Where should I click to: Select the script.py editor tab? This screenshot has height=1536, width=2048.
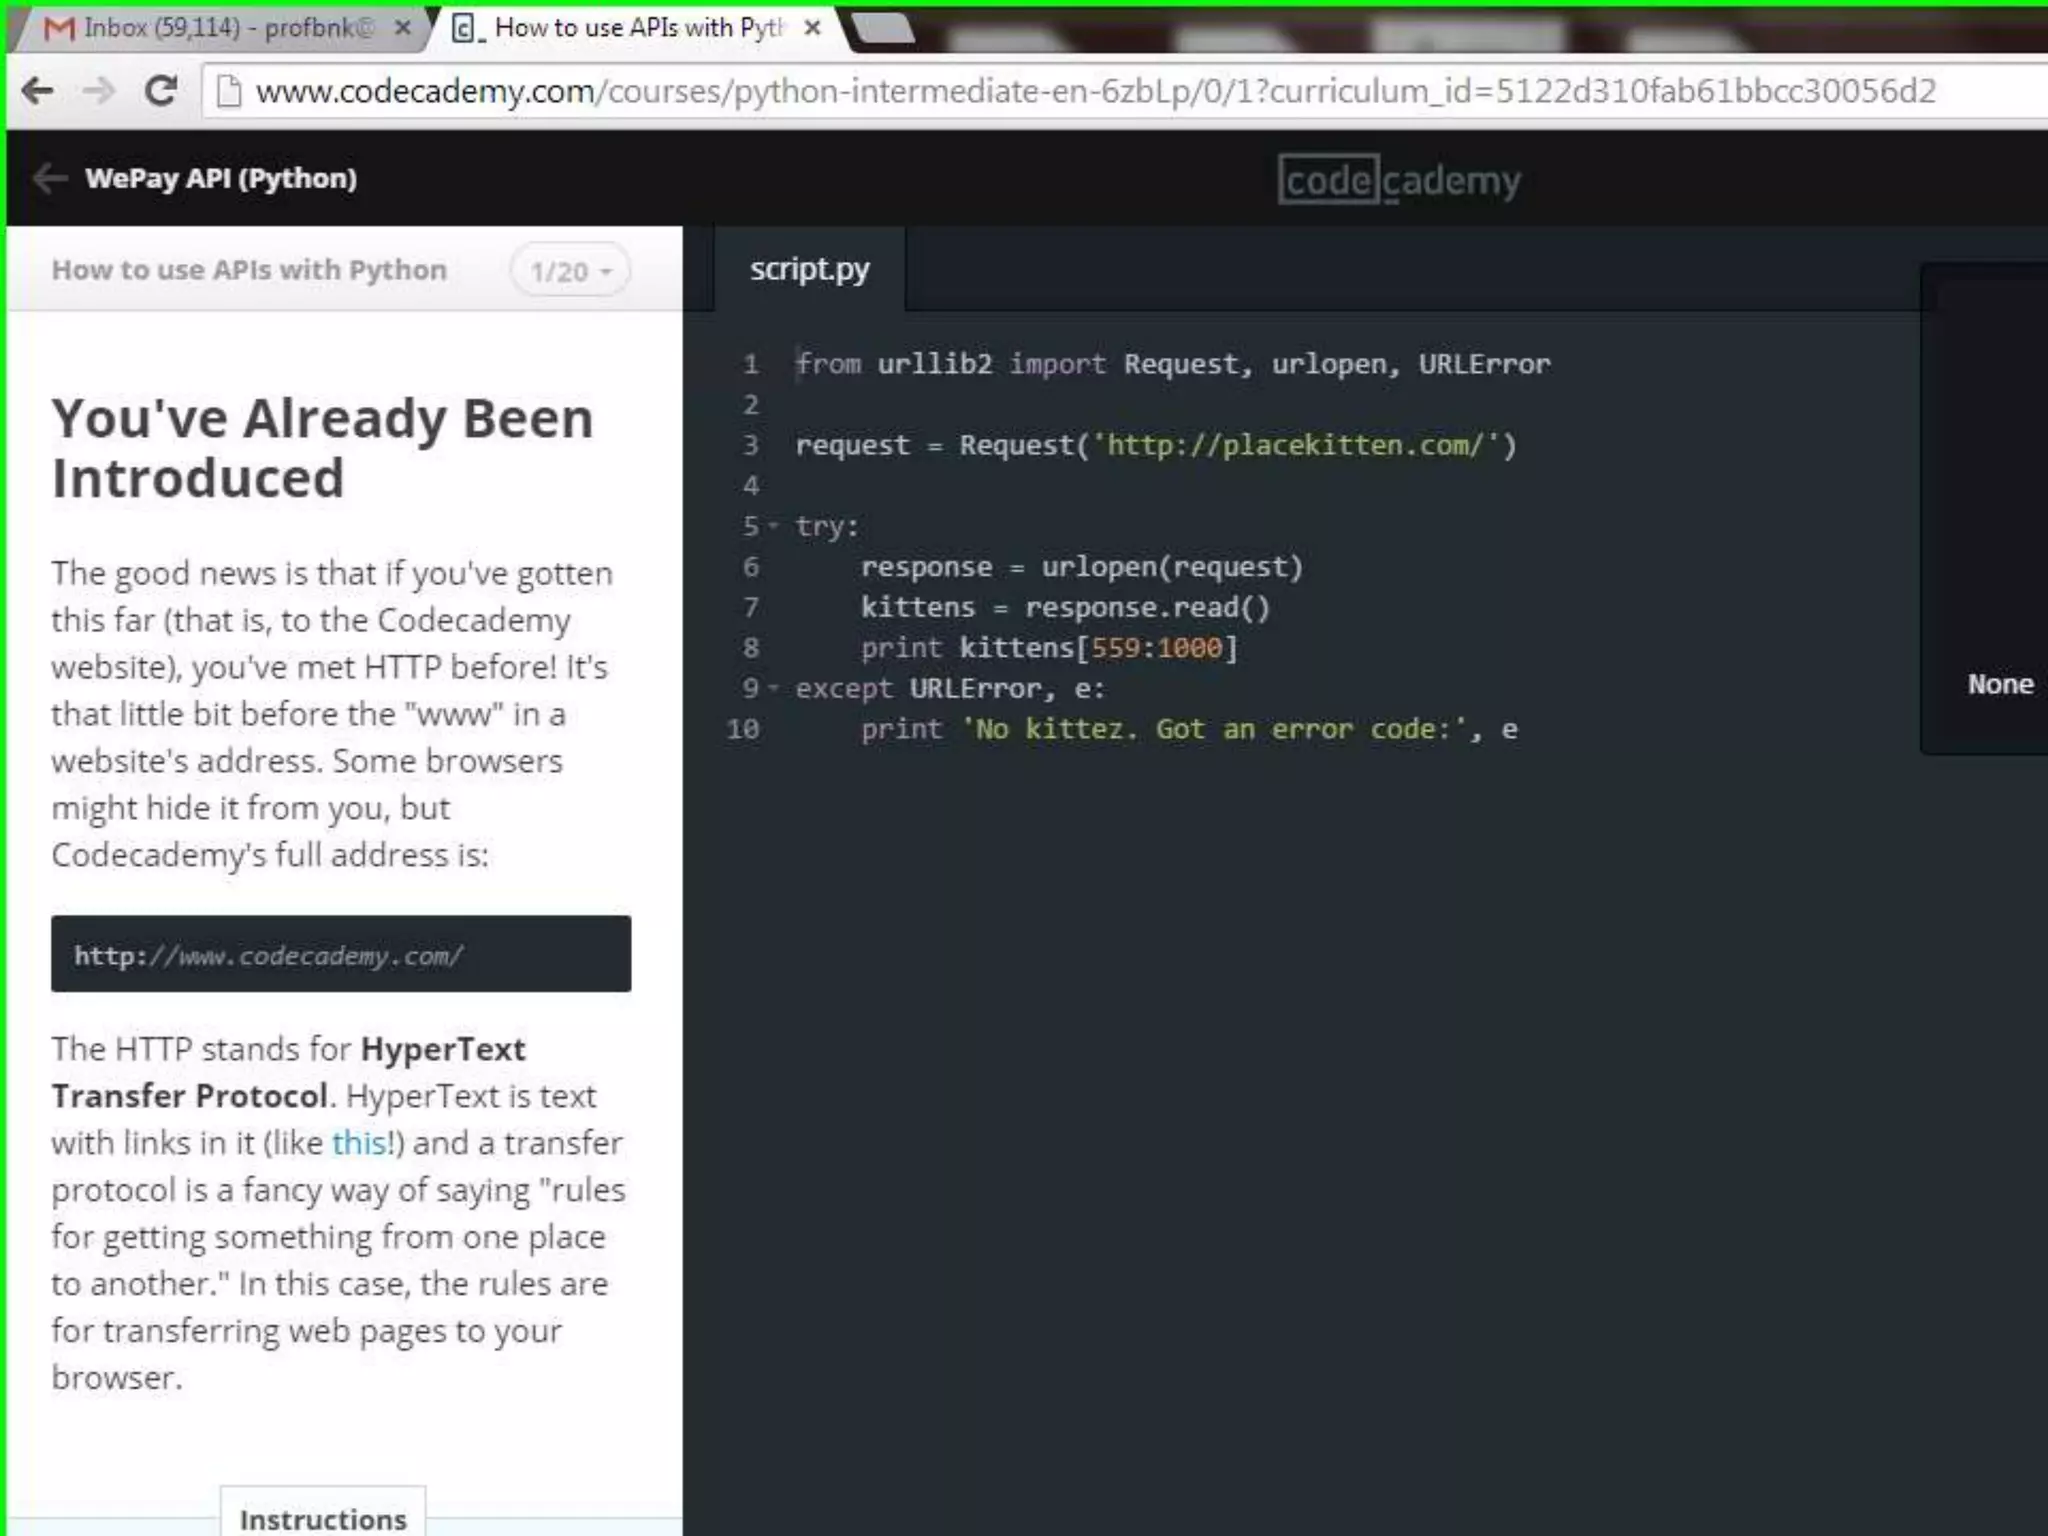(809, 269)
